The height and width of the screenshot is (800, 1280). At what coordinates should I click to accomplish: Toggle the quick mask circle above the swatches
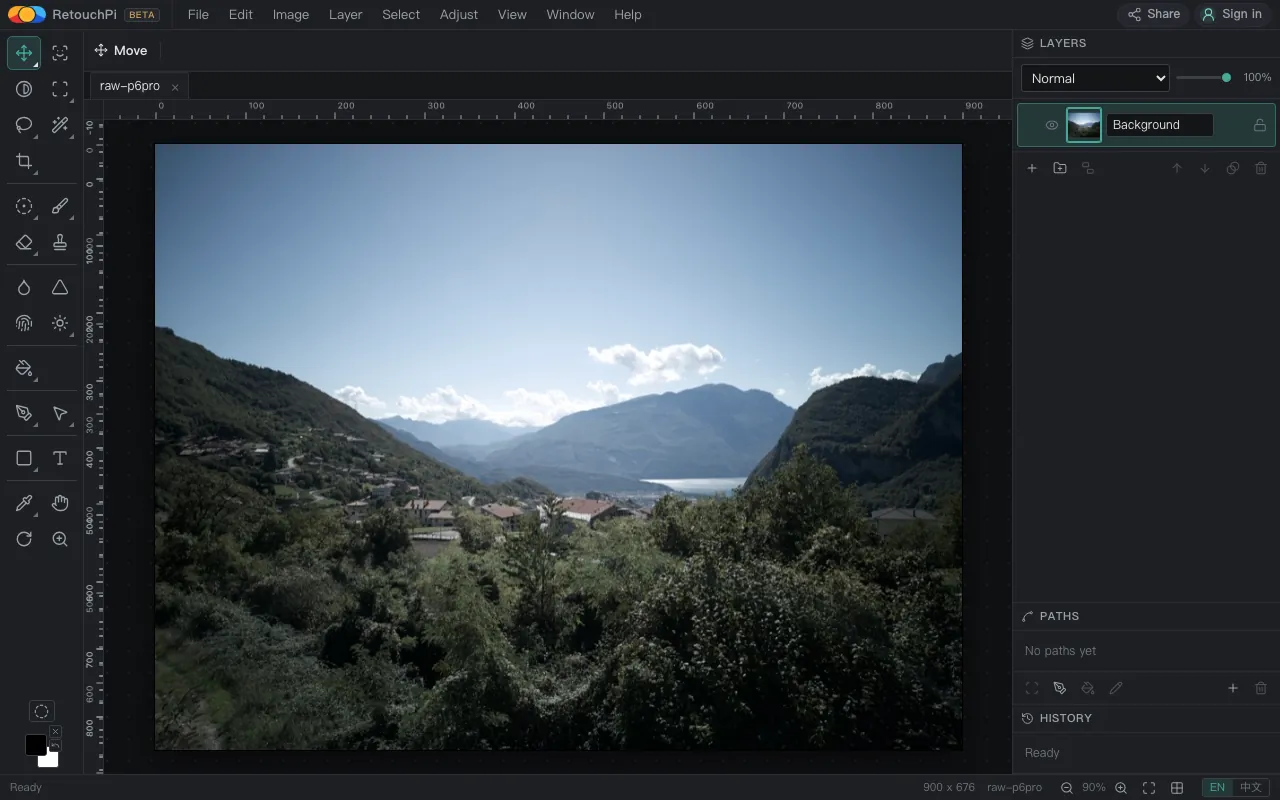pyautogui.click(x=41, y=711)
